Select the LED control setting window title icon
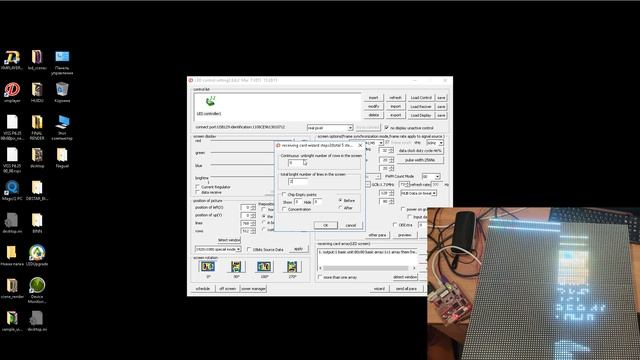 coord(191,80)
